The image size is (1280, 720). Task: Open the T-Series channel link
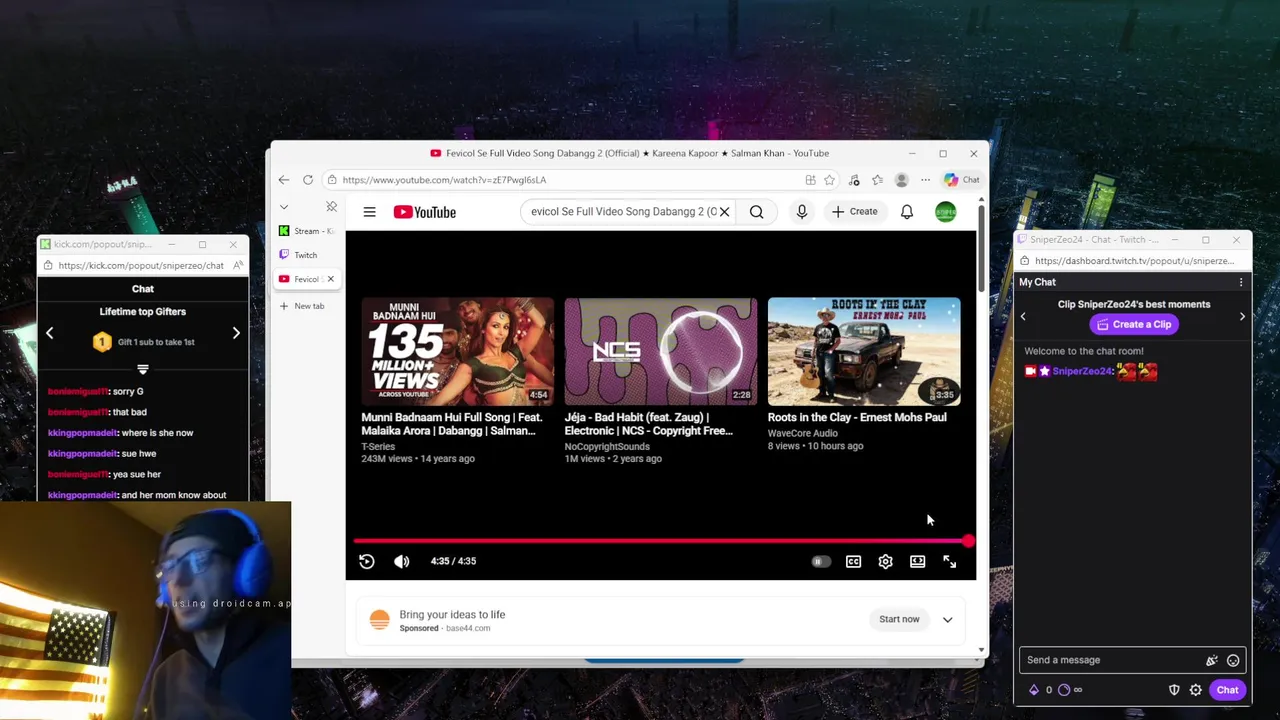(x=378, y=446)
